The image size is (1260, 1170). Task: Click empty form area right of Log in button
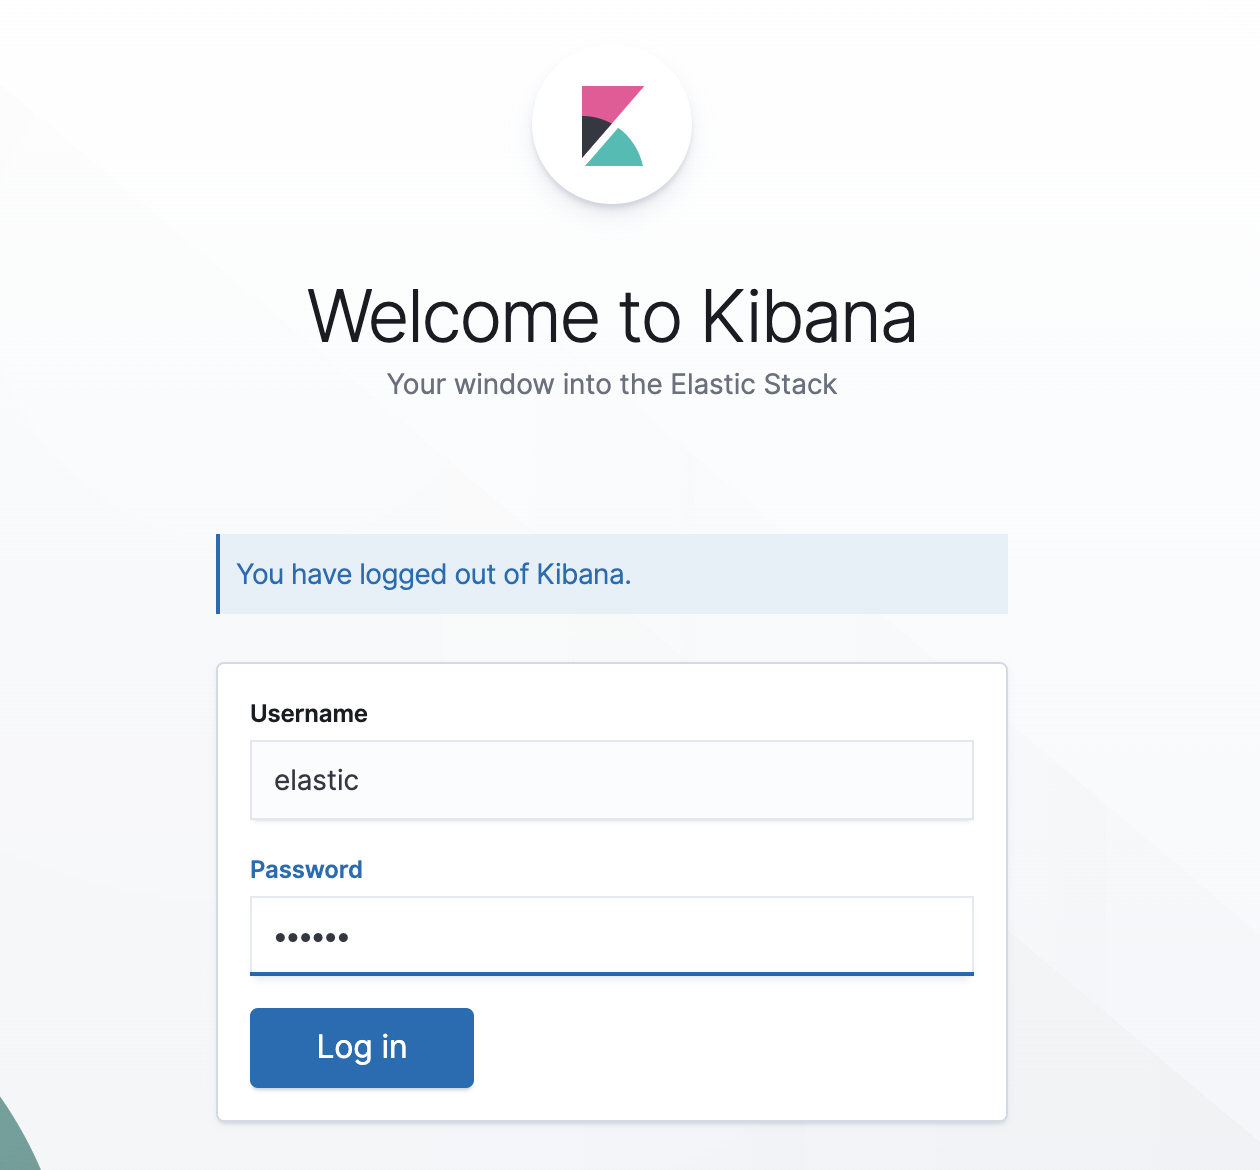[740, 1048]
